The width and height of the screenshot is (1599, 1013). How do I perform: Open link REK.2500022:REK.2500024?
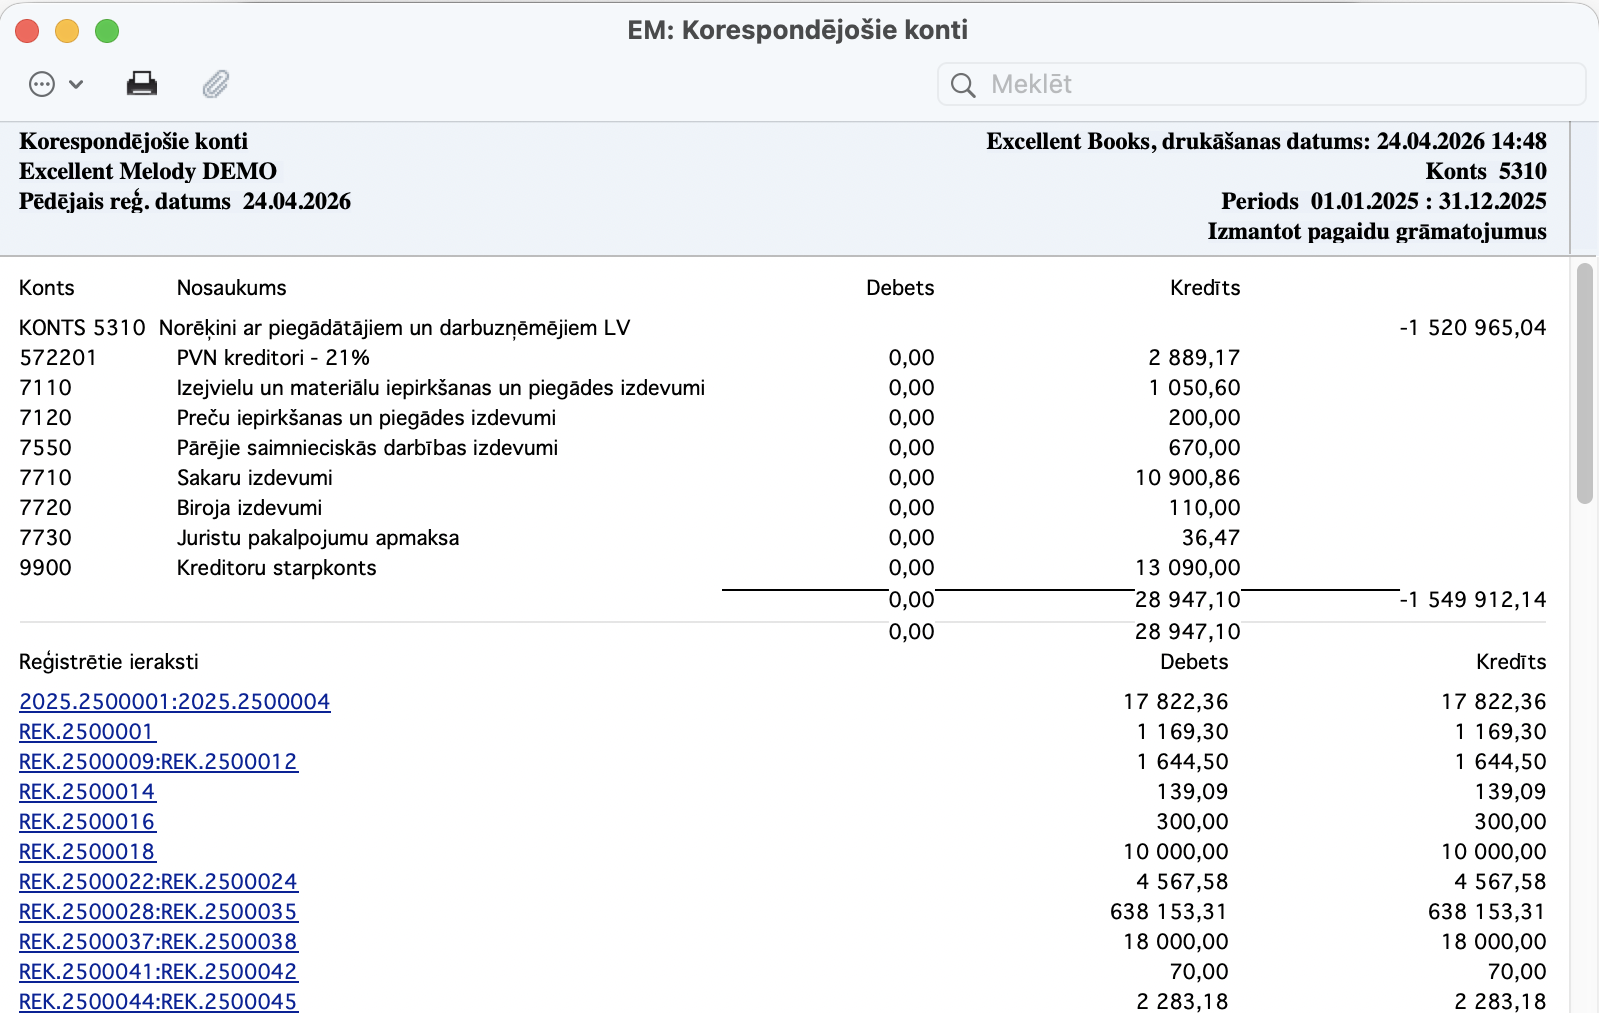click(158, 882)
